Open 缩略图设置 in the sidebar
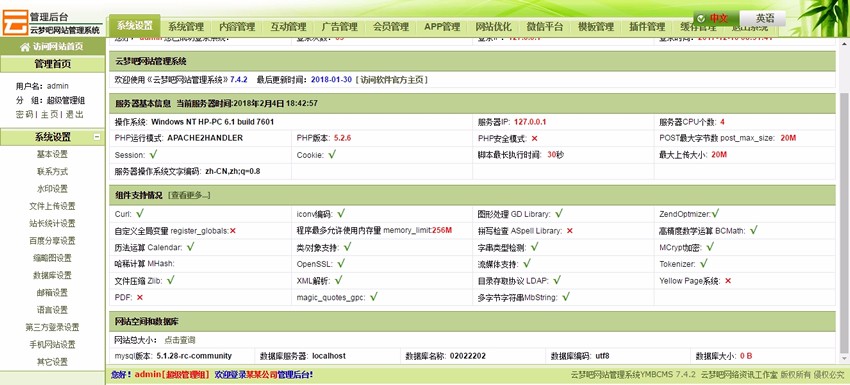The image size is (850, 385). pos(52,258)
